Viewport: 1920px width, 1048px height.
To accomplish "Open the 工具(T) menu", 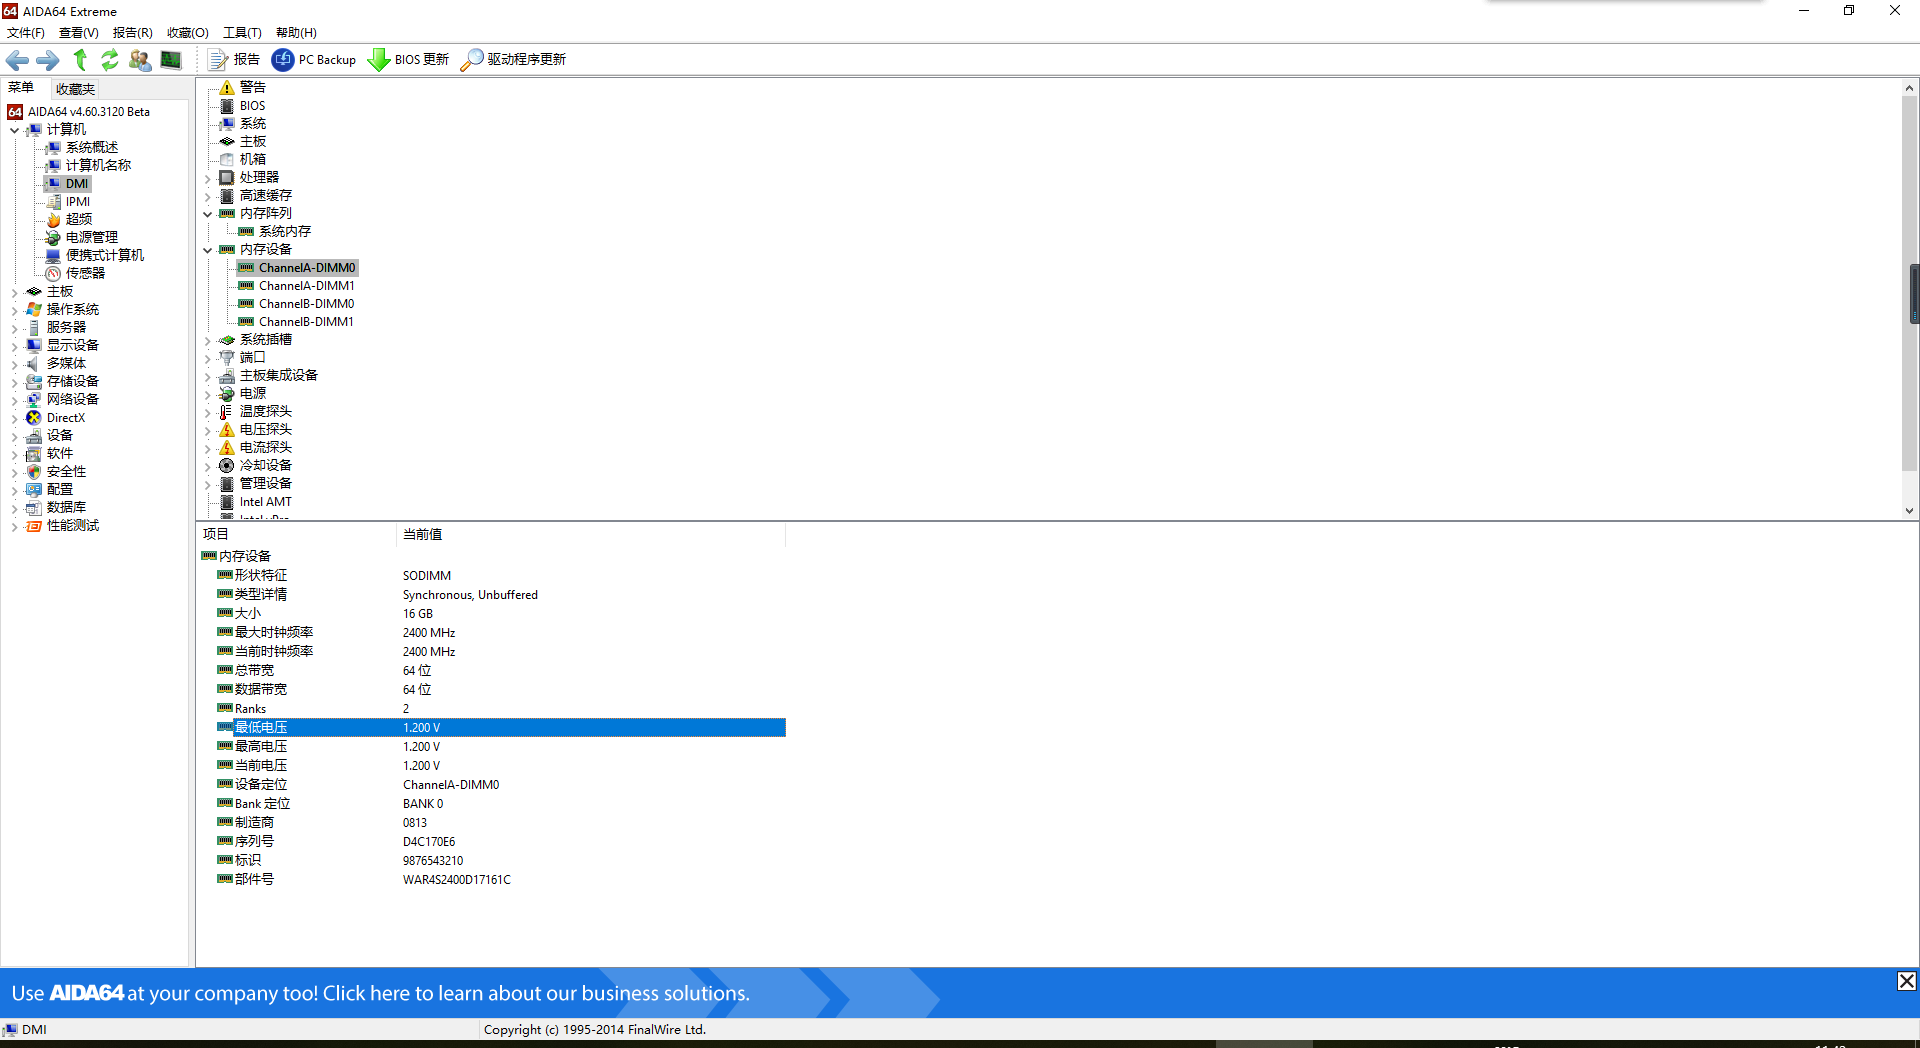I will pyautogui.click(x=242, y=33).
